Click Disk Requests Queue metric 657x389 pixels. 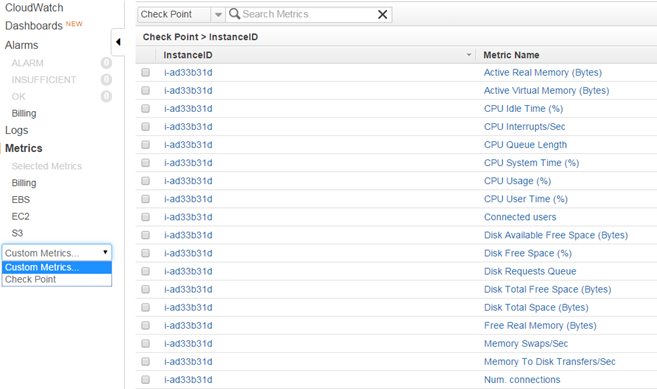click(530, 271)
